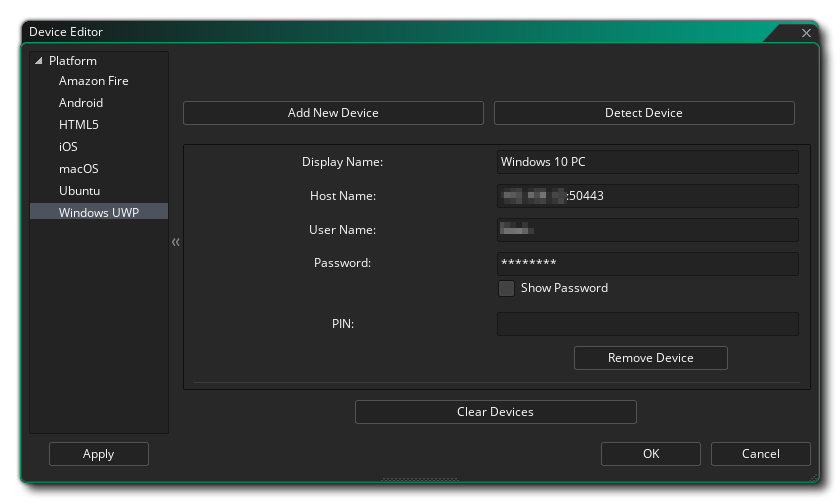Screen dimensions: 840x503
Task: Click Remove Device button
Action: (x=651, y=358)
